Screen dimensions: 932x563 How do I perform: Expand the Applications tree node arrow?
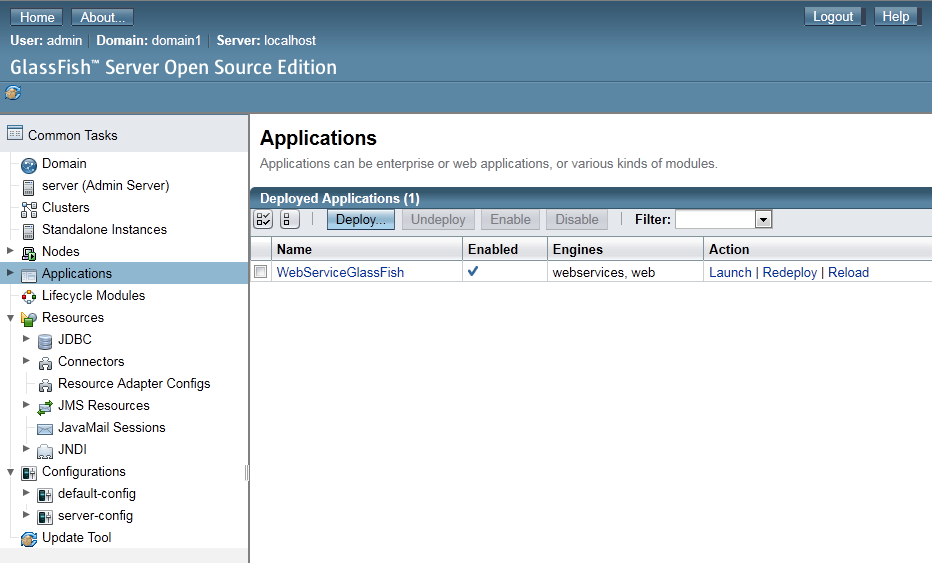coord(10,273)
